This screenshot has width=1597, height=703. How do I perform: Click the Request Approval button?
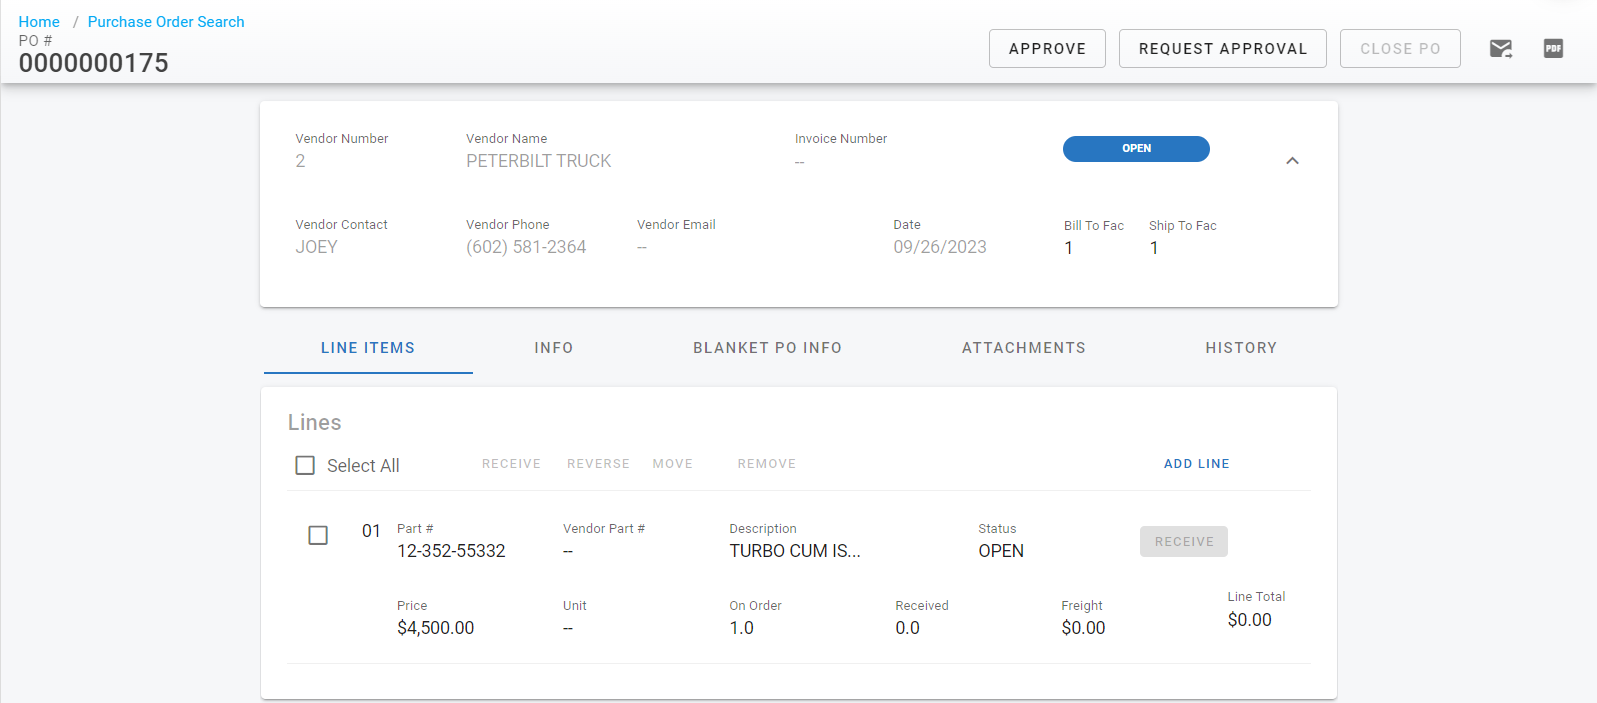pos(1222,49)
